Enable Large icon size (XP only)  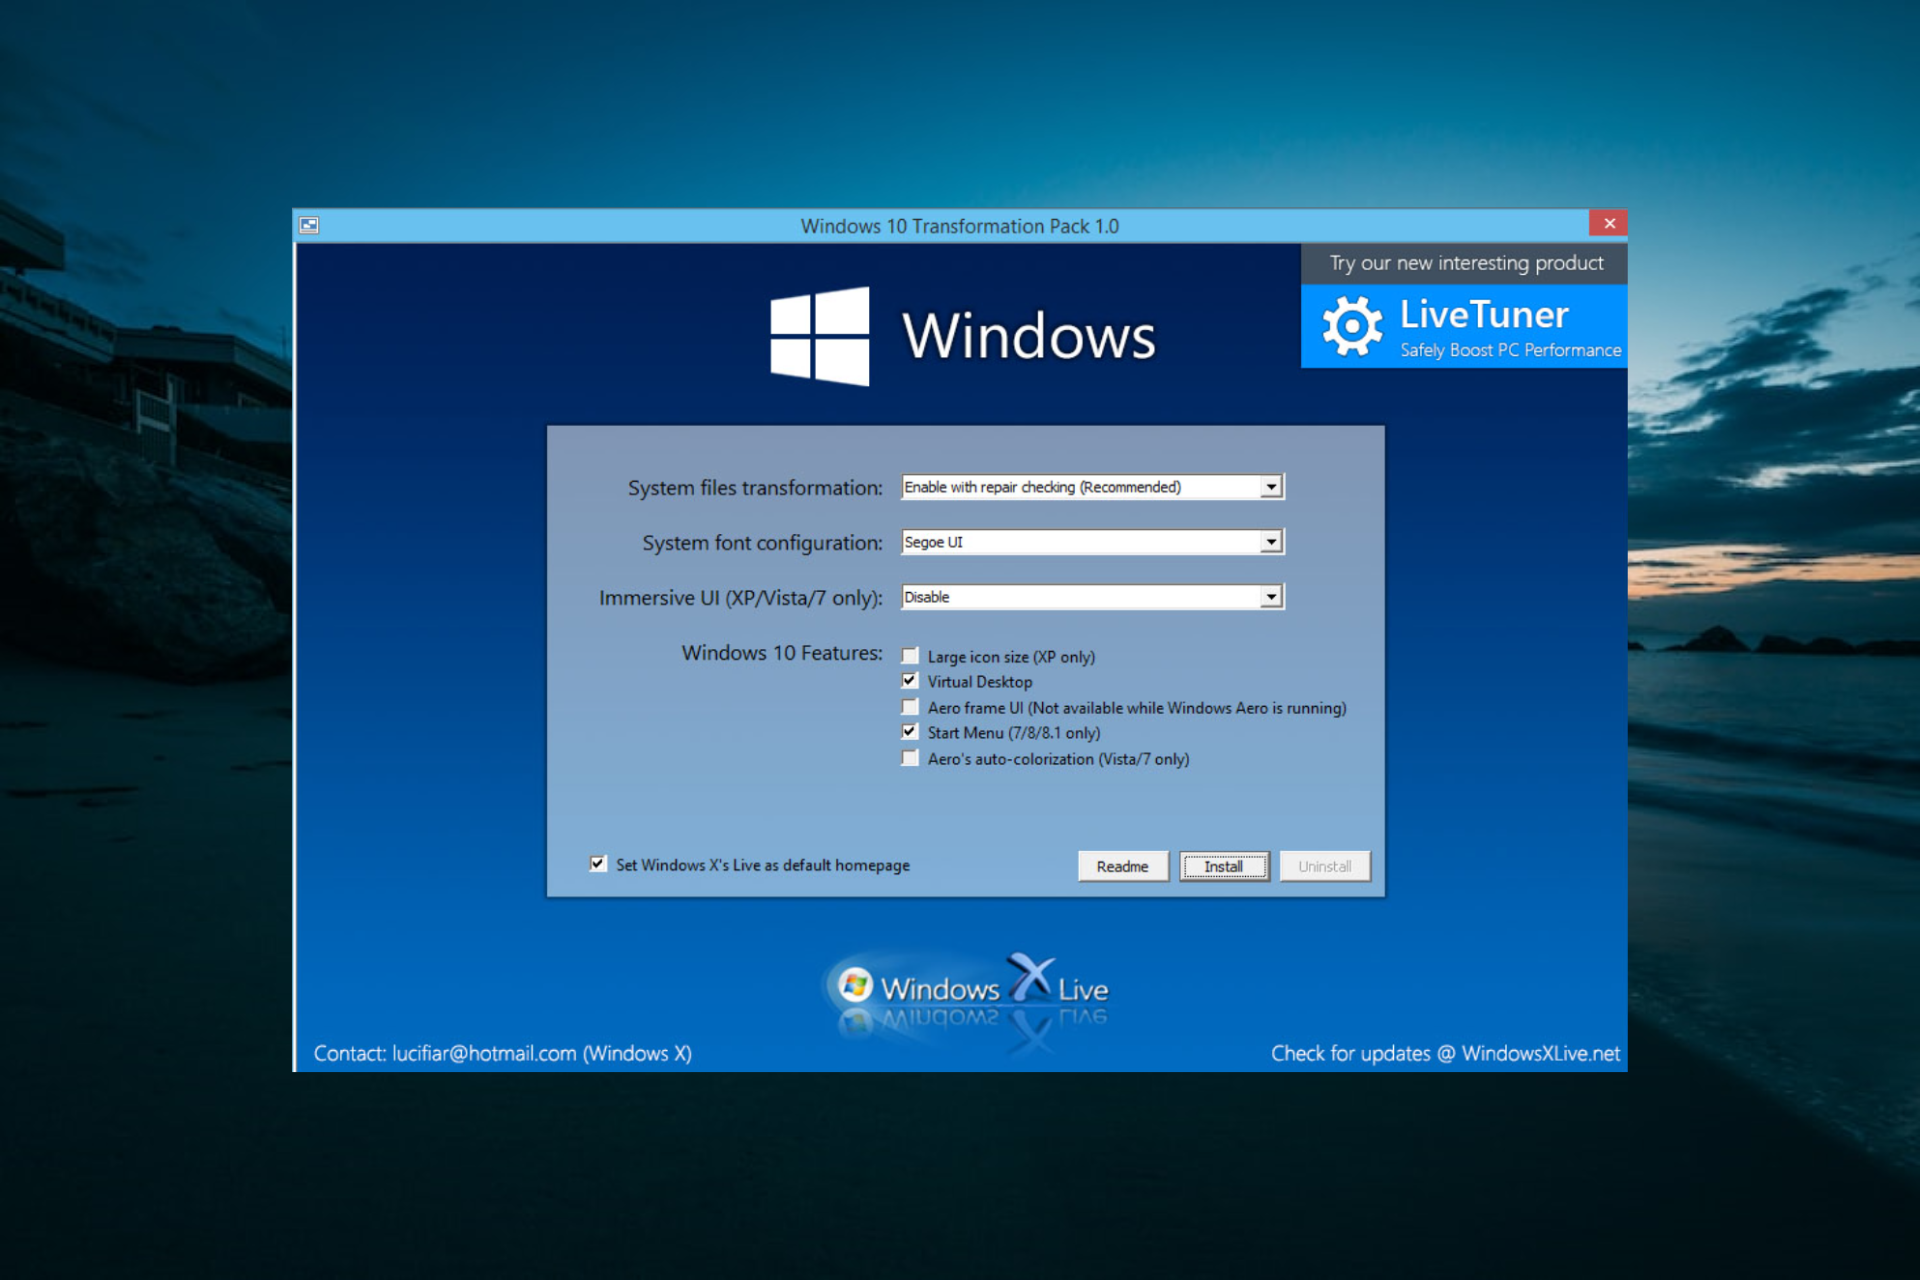pyautogui.click(x=910, y=656)
